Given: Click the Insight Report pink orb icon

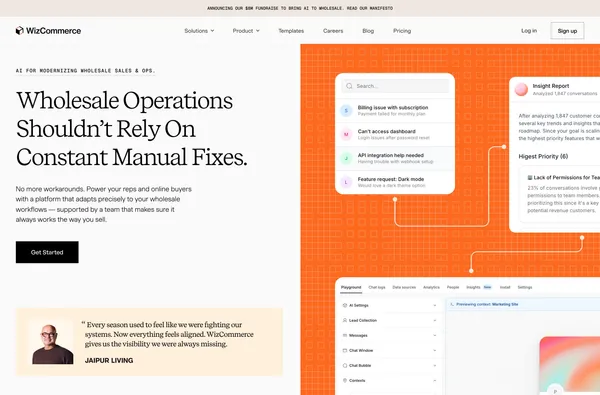Looking at the screenshot, I should coord(521,89).
